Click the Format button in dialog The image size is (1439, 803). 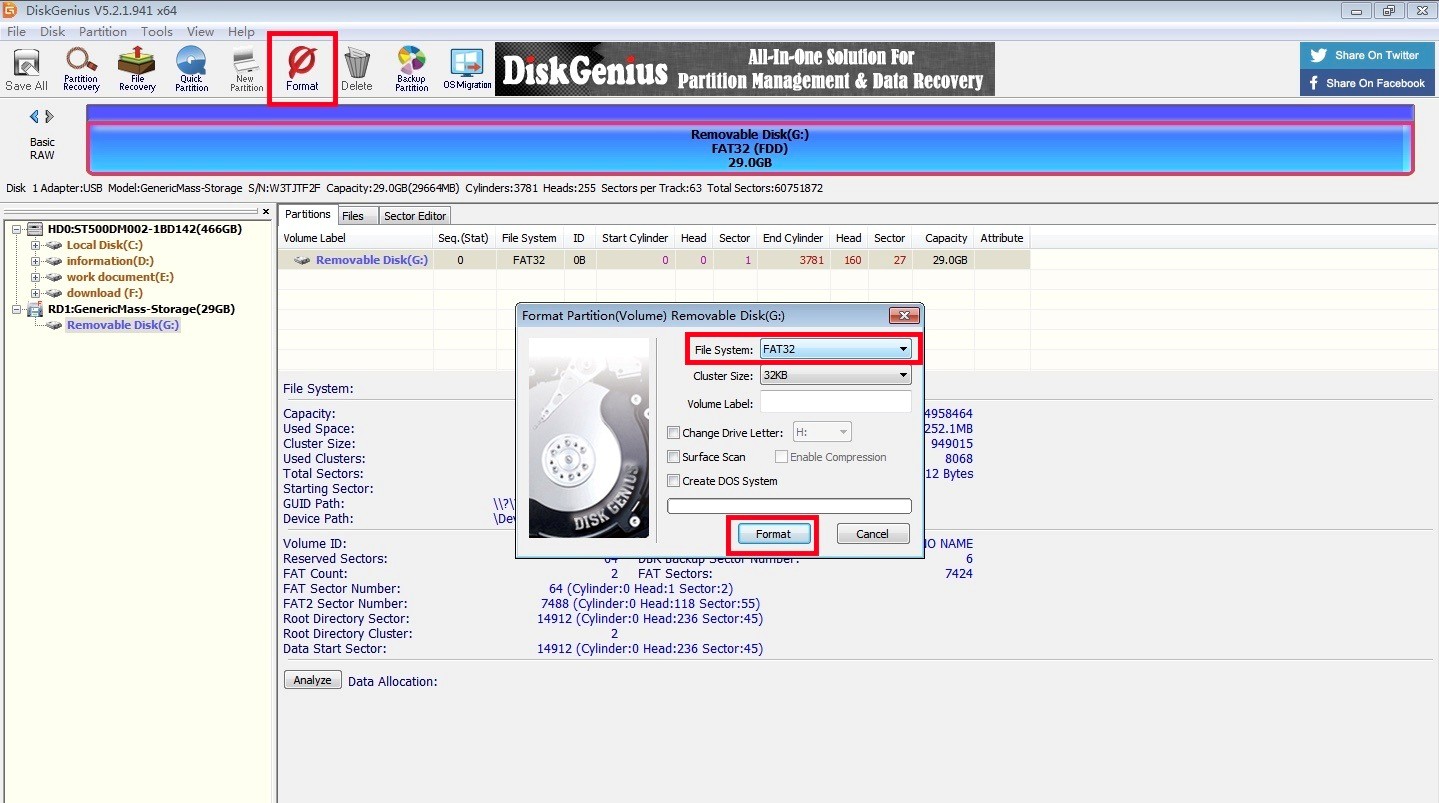pos(773,534)
